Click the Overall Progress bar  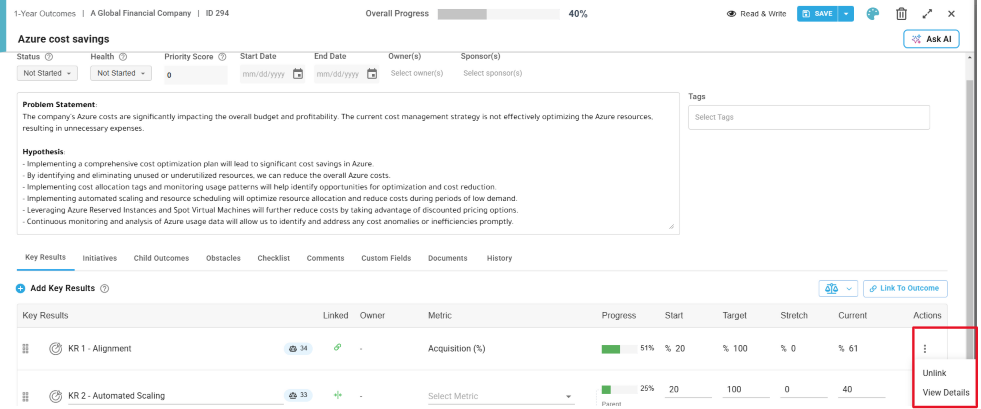pos(499,14)
